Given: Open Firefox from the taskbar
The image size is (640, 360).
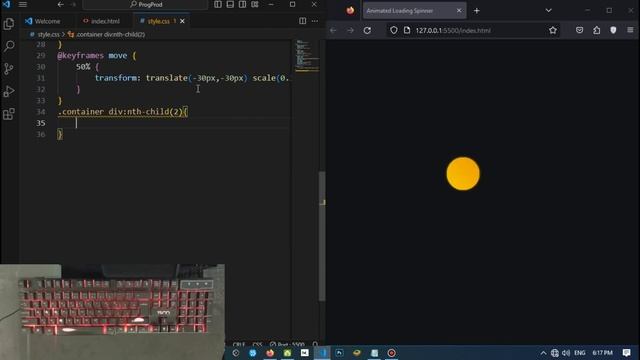Looking at the screenshot, I should 270,353.
